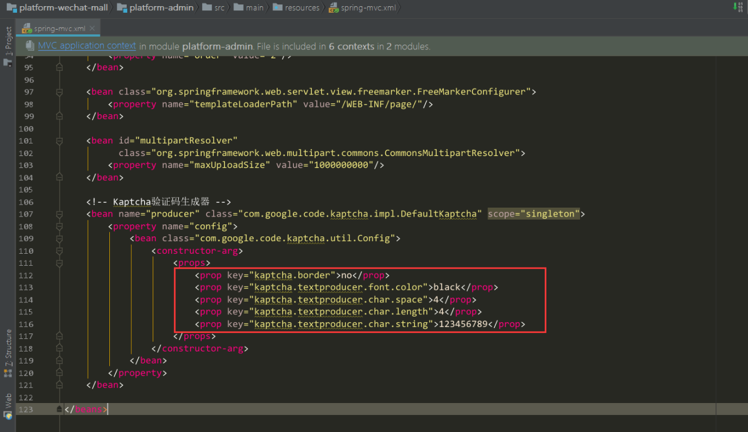748x432 pixels.
Task: Click the com.google.code.kaptcha.util.Config class
Action: coord(297,238)
